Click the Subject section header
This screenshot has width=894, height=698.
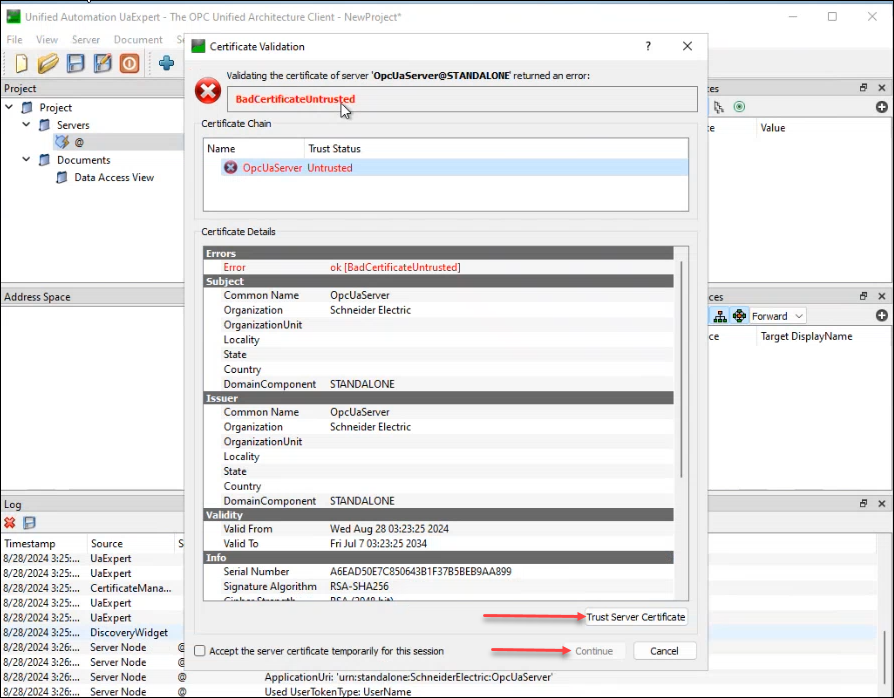(x=438, y=281)
